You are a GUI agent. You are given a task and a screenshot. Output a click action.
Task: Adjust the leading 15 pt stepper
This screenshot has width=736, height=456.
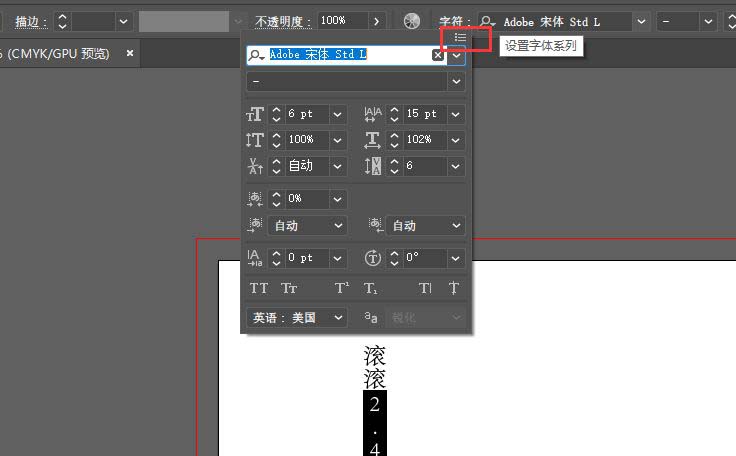(394, 114)
